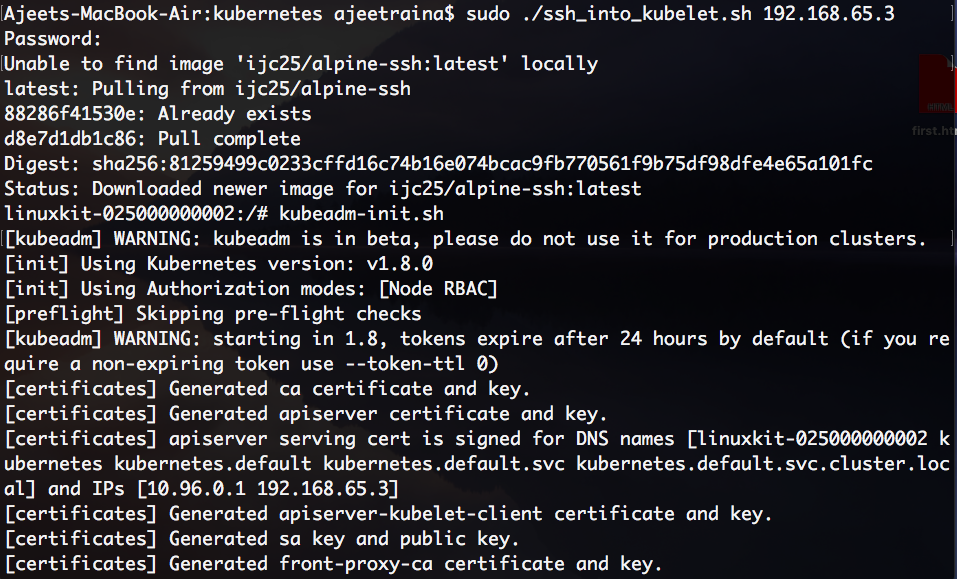
Task: Select the first.html desktop file label
Action: click(934, 130)
